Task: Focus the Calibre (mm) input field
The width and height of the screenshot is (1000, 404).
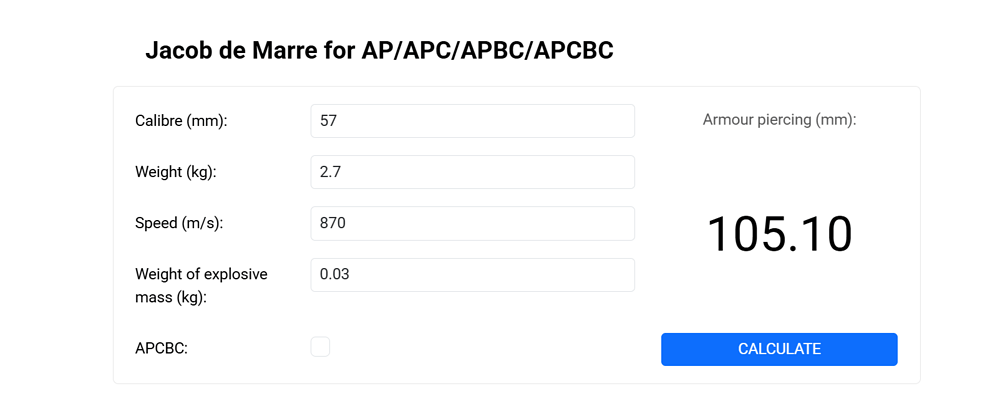Action: pos(472,121)
